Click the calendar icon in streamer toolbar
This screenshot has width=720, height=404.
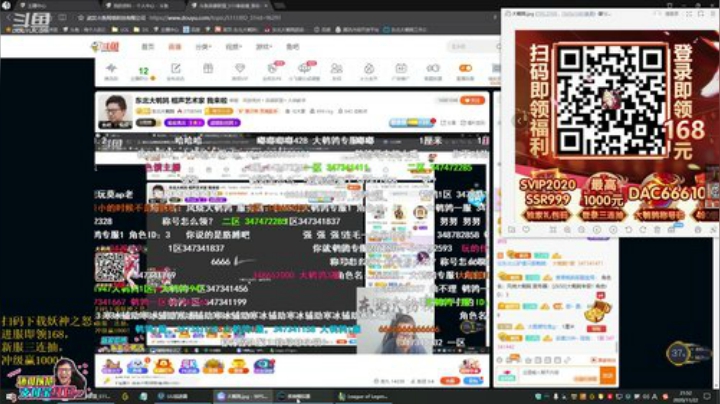coord(401,68)
